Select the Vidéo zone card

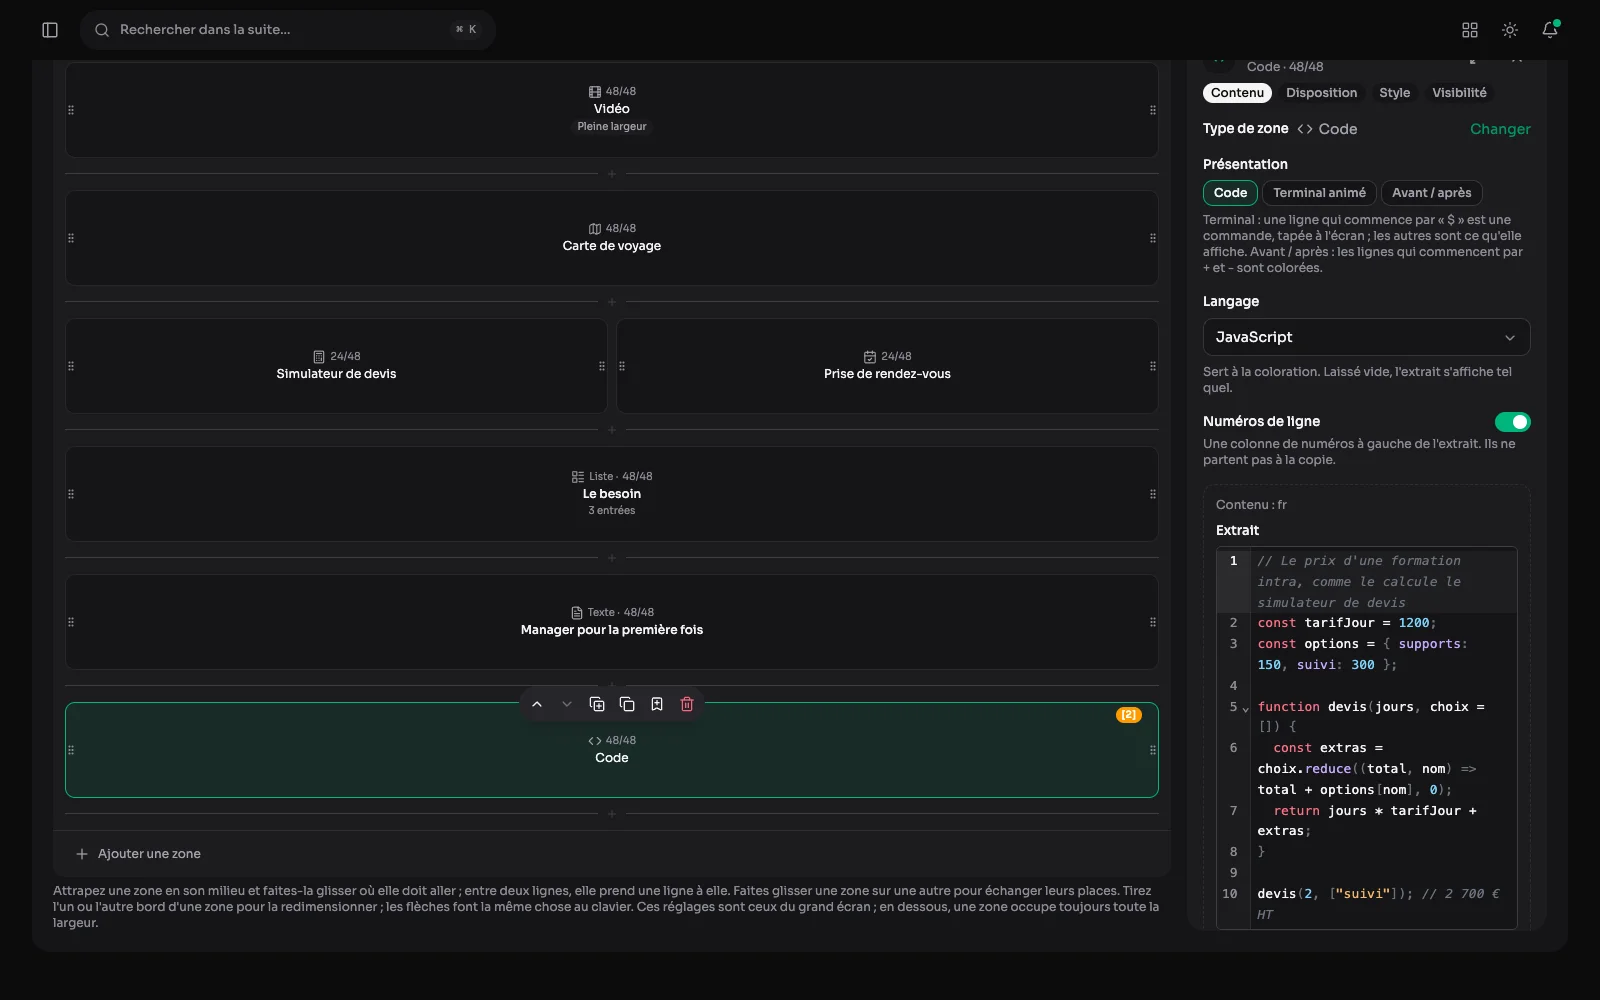tap(612, 110)
